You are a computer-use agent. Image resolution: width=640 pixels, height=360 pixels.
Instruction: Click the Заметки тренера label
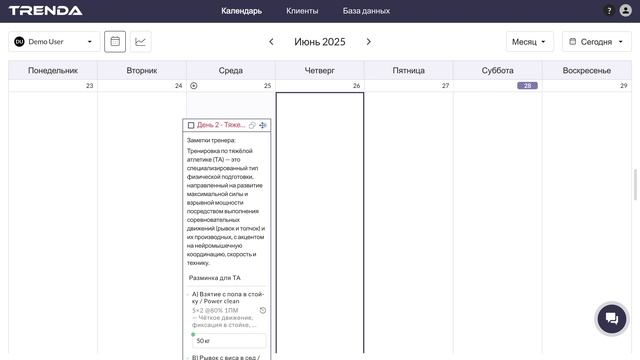click(x=211, y=140)
